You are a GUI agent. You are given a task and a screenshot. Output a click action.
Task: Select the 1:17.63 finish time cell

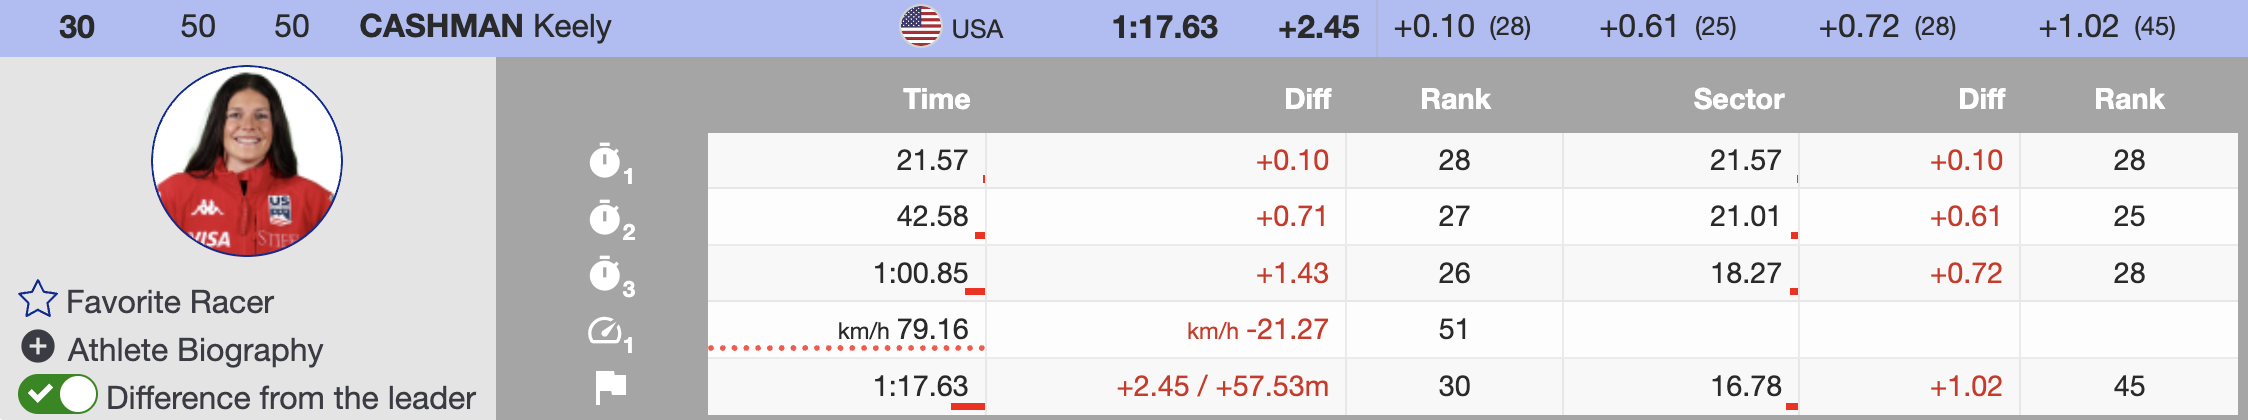click(x=920, y=386)
